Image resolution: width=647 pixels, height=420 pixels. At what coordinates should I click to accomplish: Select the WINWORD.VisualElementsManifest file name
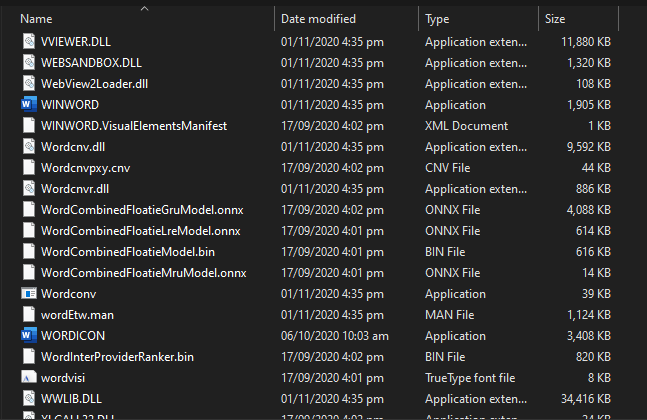pos(134,126)
